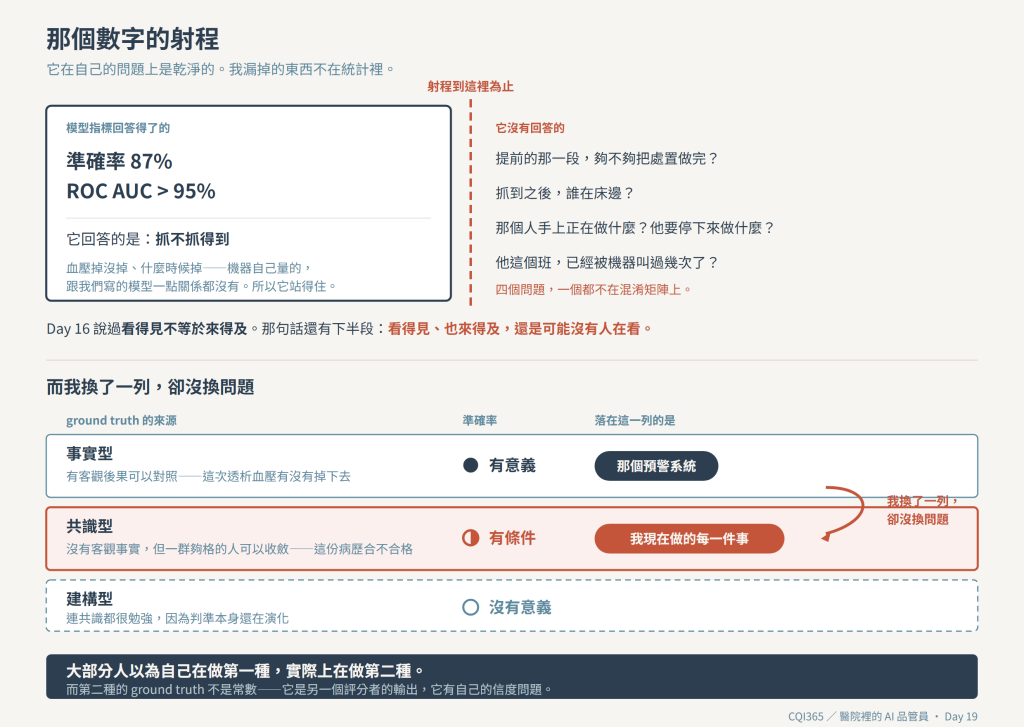Click the label 有條件 in the 共識型 row
This screenshot has height=727, width=1024.
click(512, 538)
